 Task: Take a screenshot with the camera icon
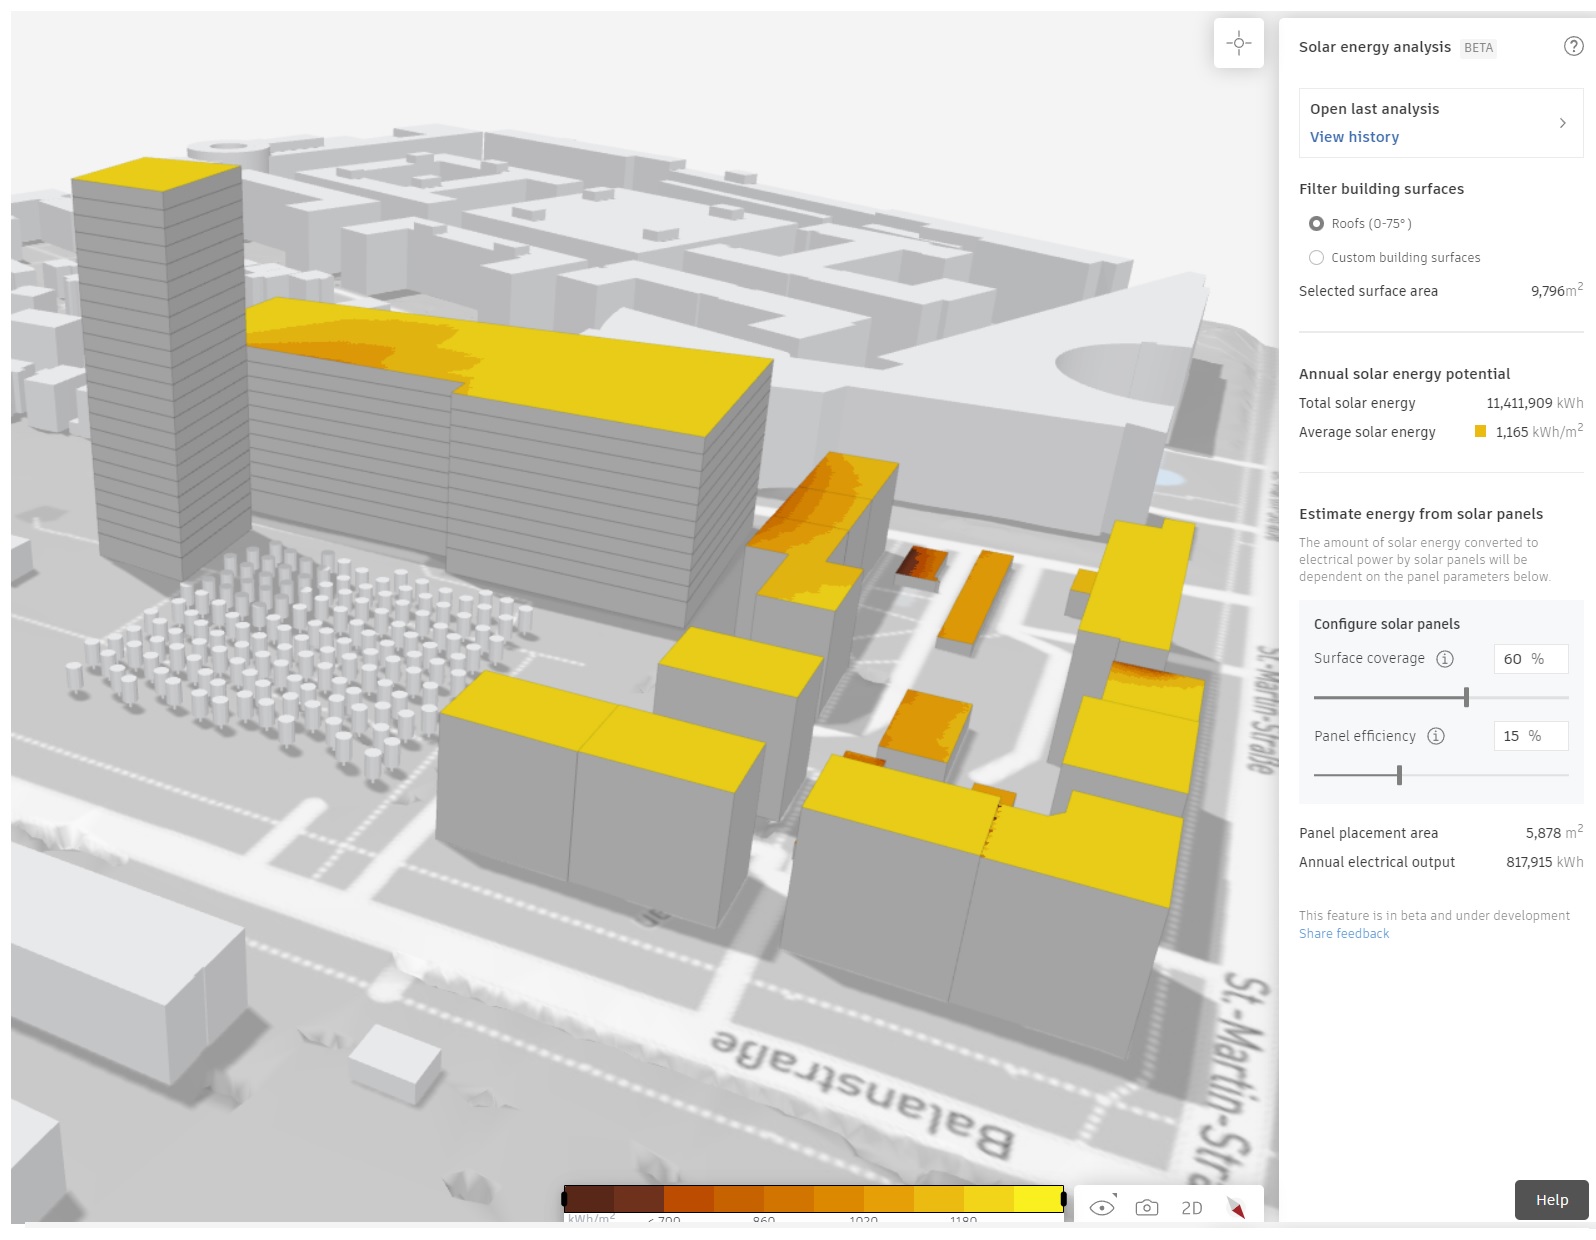[x=1147, y=1207]
